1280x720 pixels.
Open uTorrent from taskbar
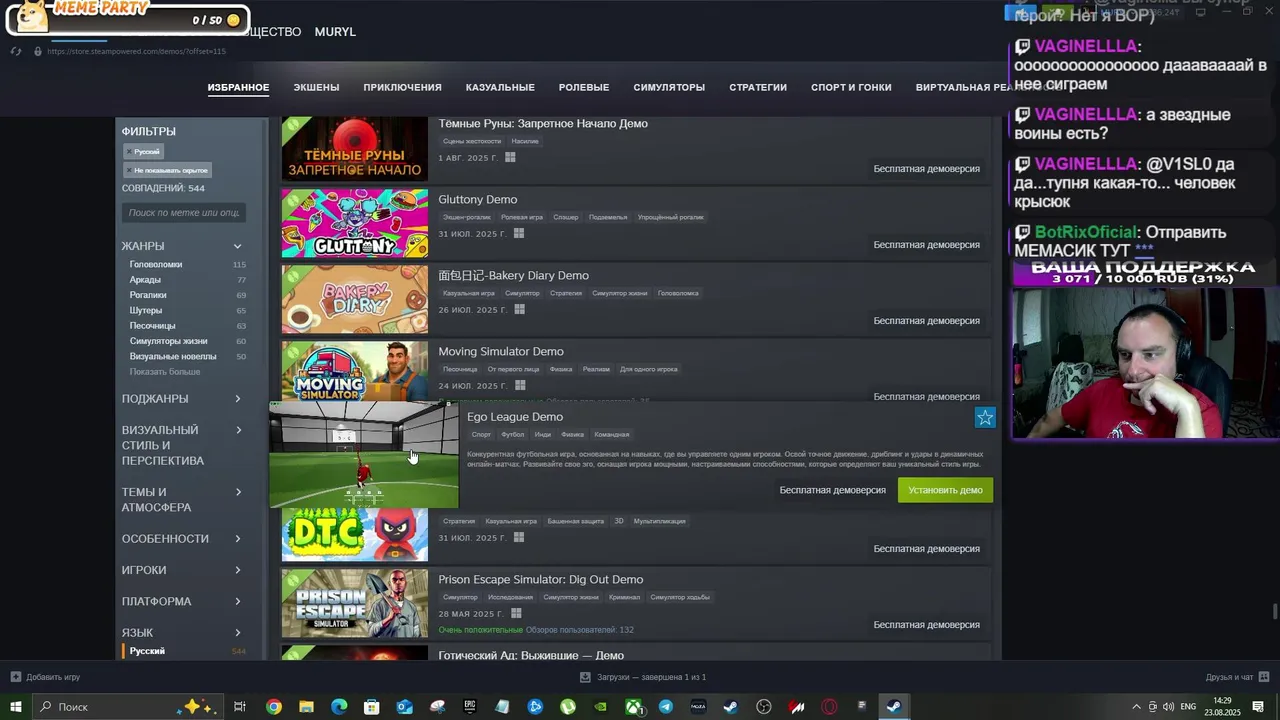(568, 707)
